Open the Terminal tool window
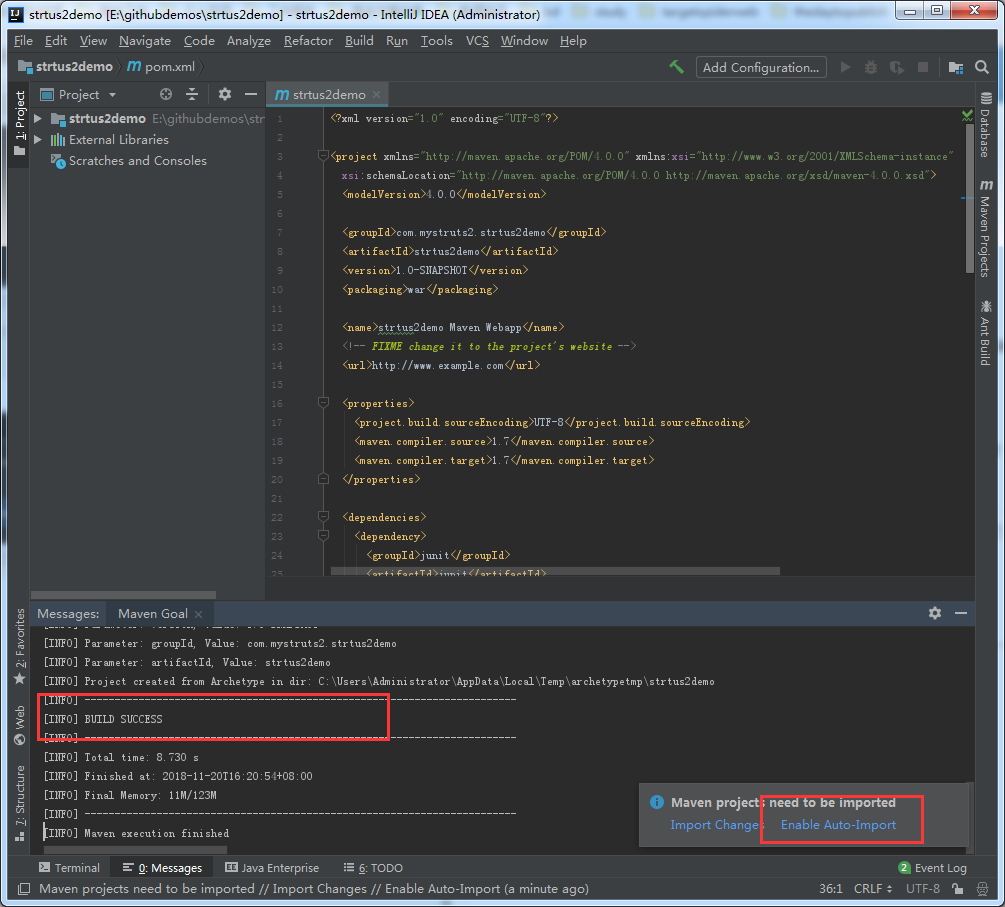 click(69, 867)
